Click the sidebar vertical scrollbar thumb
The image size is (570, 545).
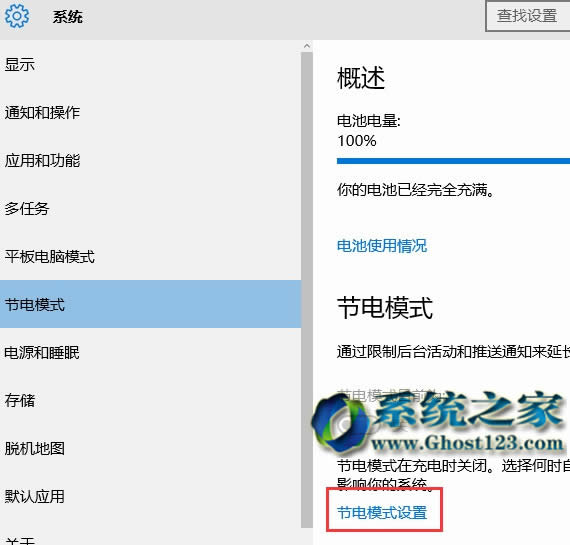307,290
